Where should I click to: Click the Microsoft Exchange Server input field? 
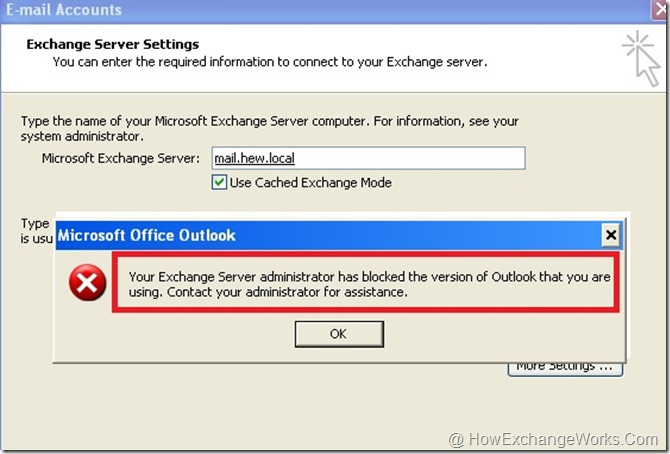click(x=367, y=158)
